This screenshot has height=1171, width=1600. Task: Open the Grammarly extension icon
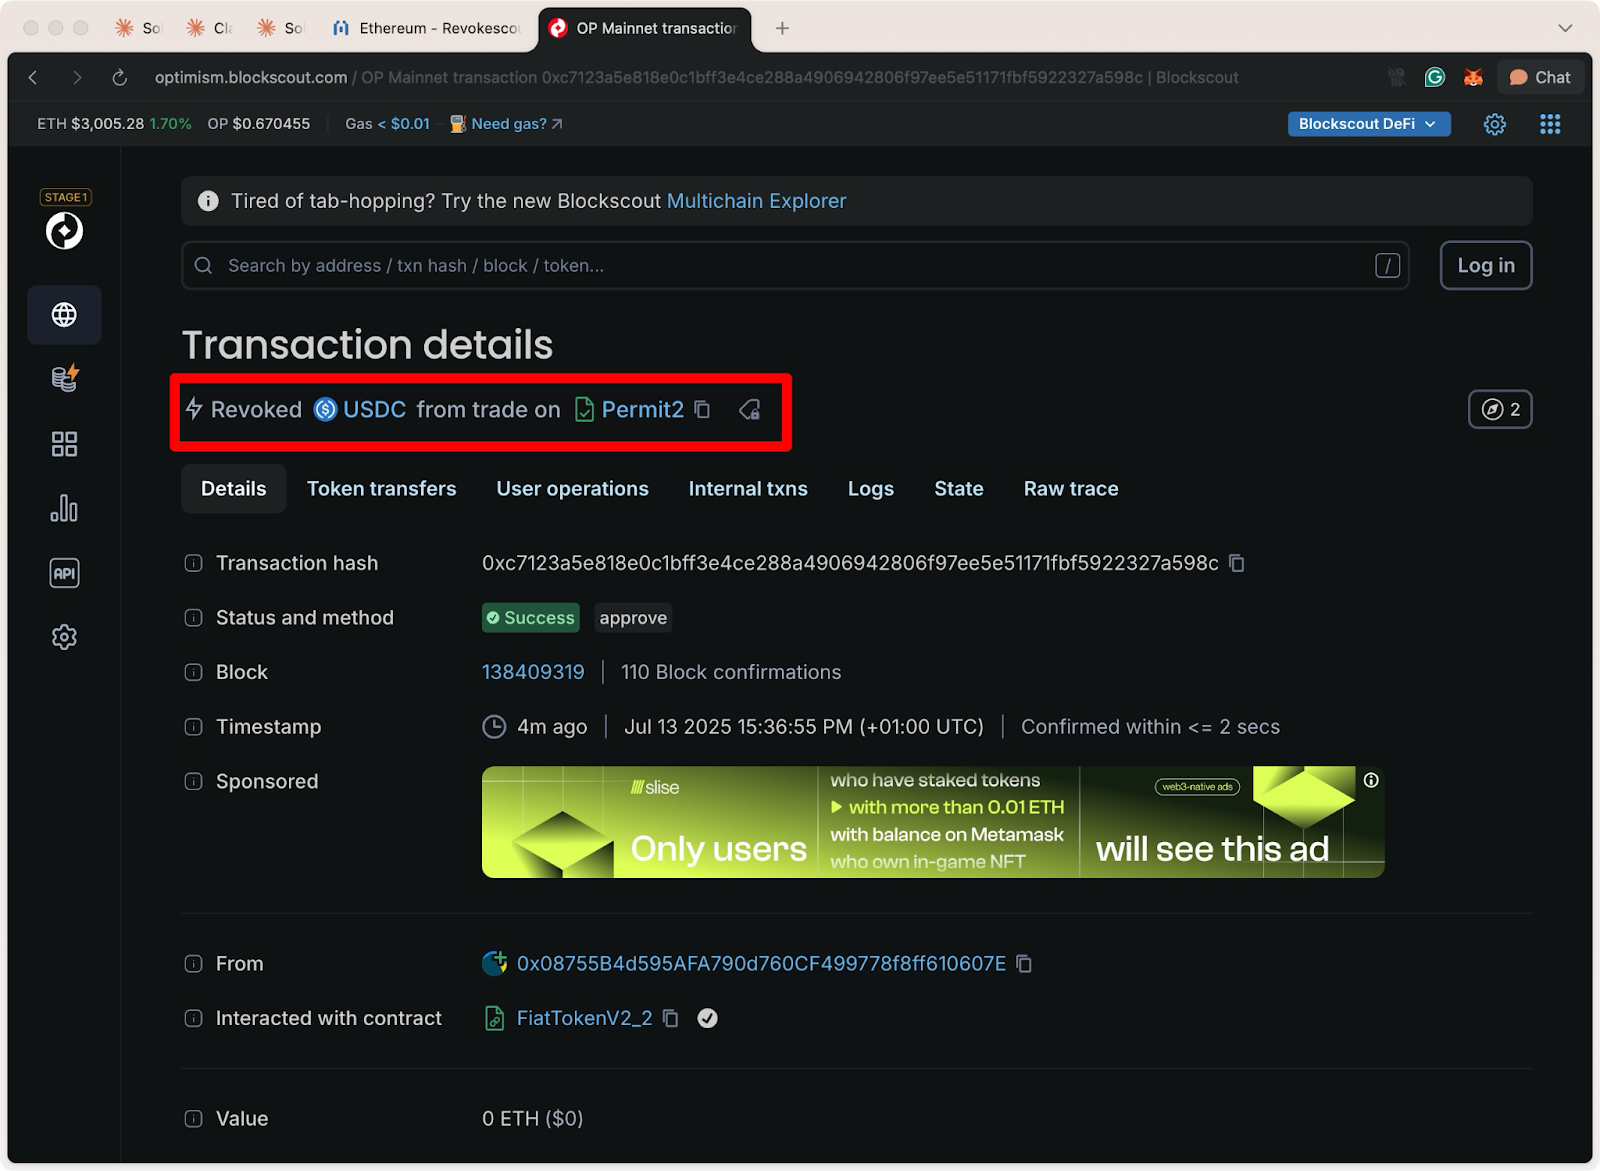[x=1435, y=77]
